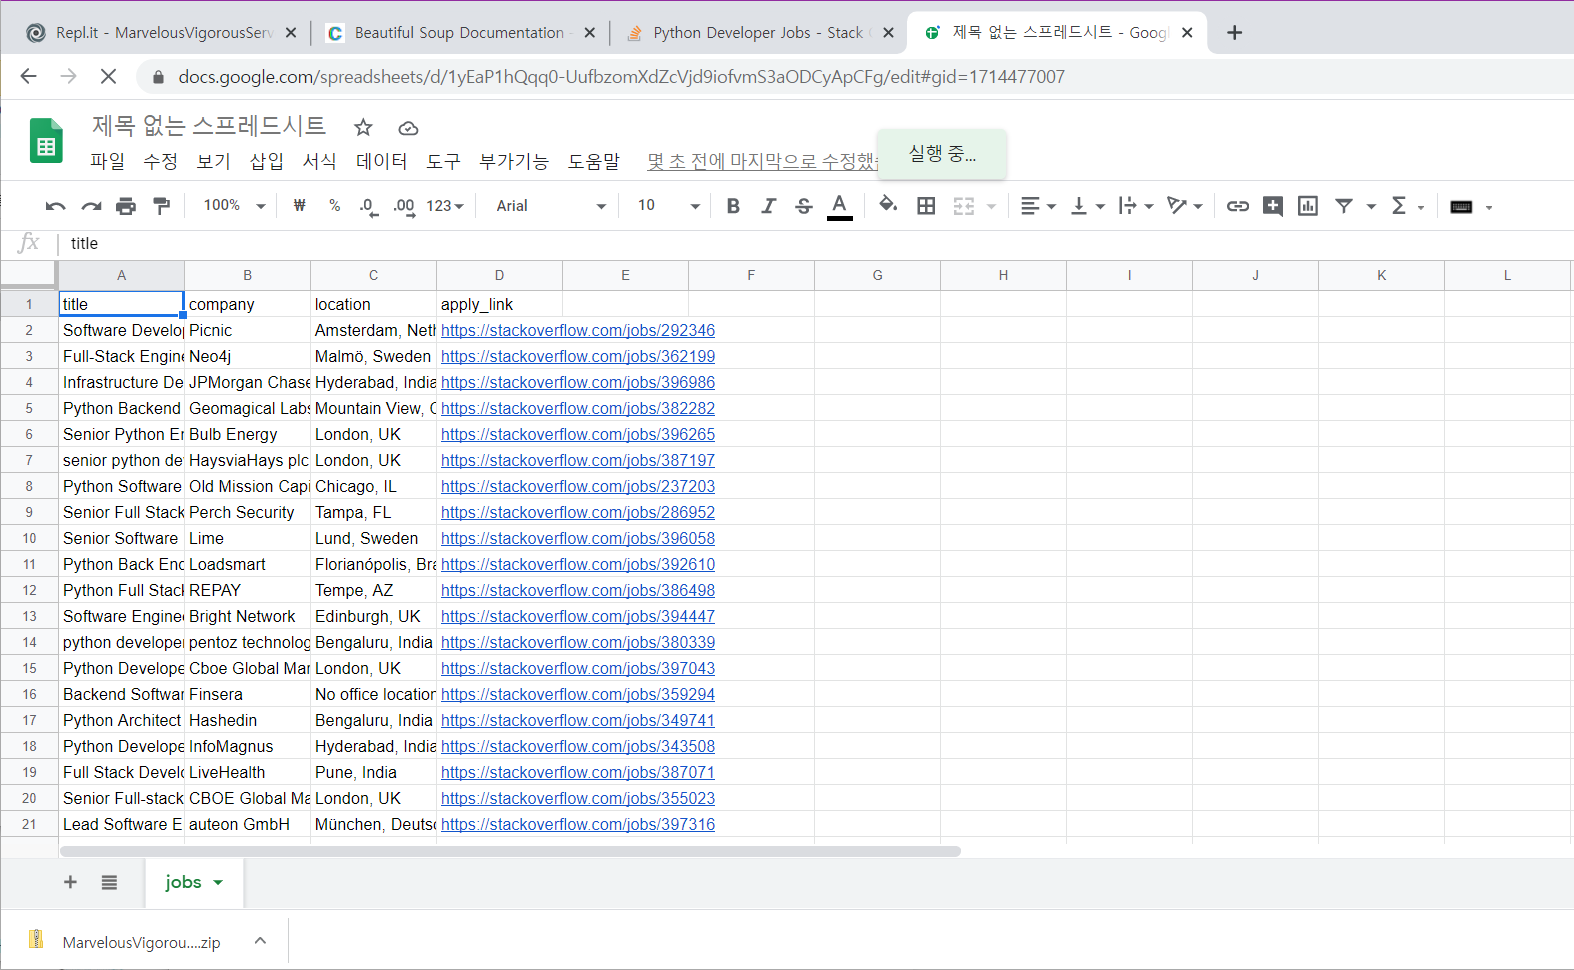Open the 부가기능 menu
This screenshot has height=970, width=1574.
514,161
